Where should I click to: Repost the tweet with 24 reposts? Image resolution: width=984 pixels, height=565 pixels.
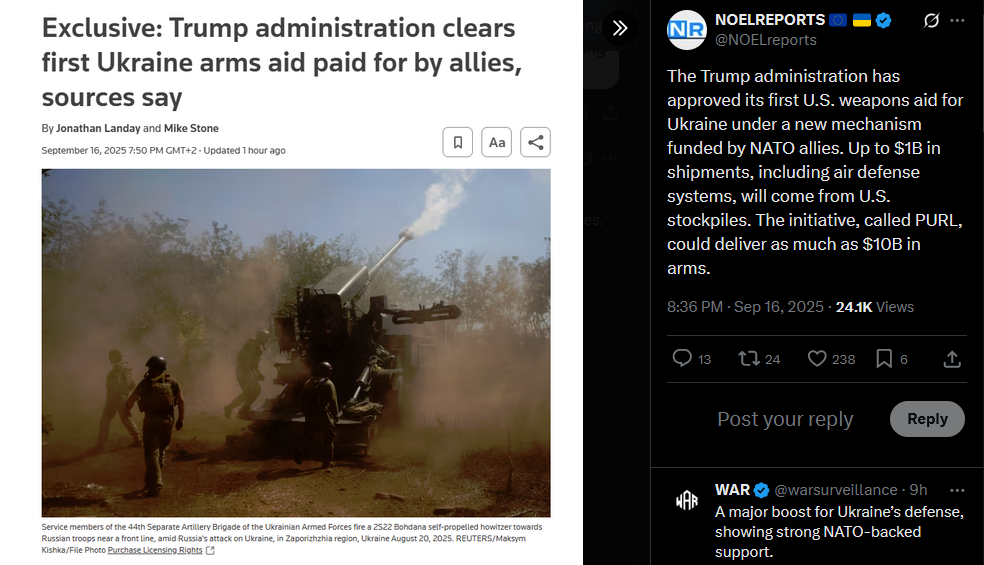pyautogui.click(x=749, y=358)
